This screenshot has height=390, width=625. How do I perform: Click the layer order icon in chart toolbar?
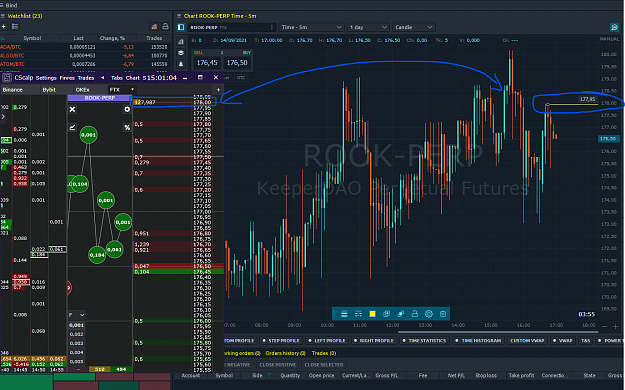[x=401, y=314]
